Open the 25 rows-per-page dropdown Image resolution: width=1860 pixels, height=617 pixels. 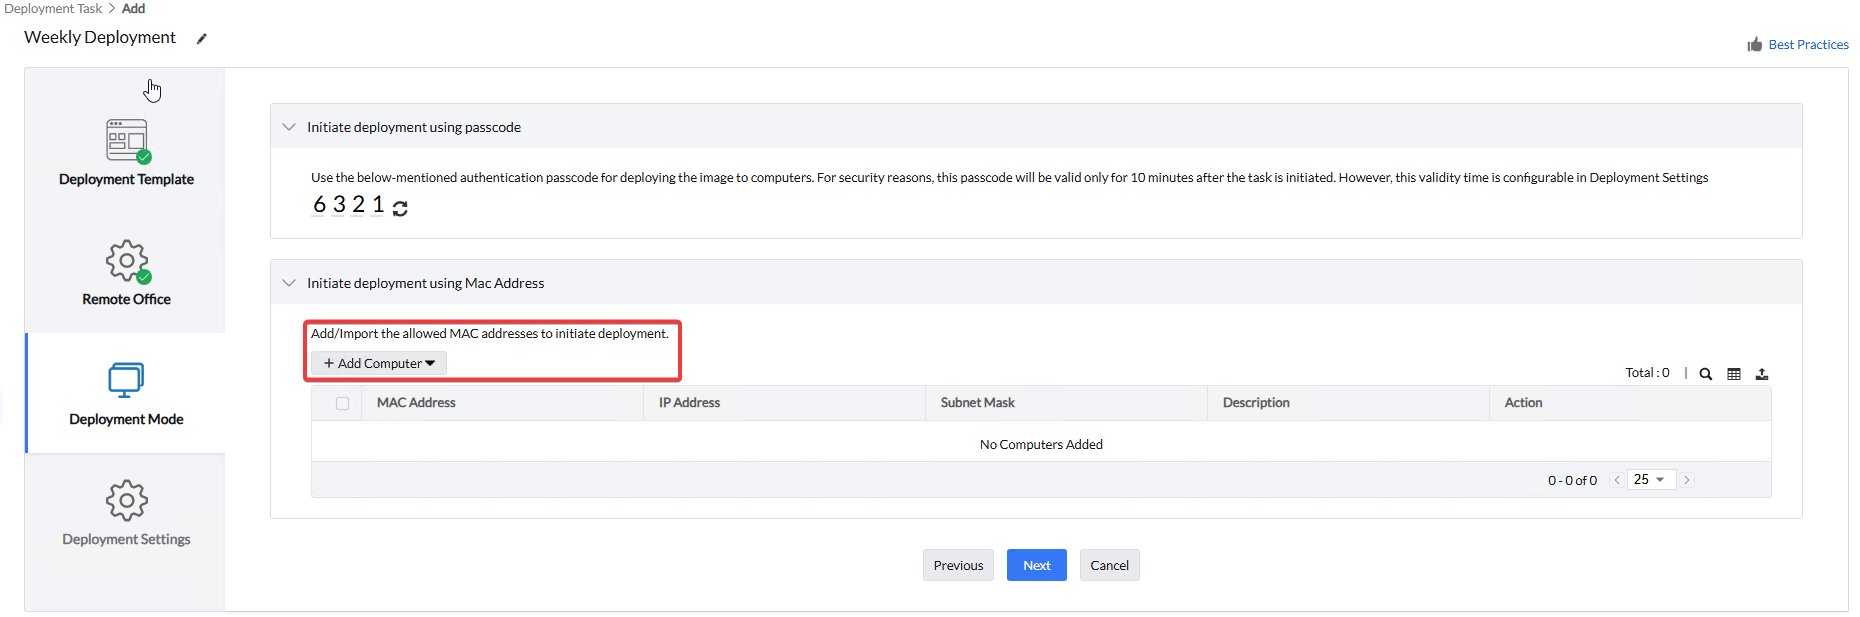point(1650,480)
